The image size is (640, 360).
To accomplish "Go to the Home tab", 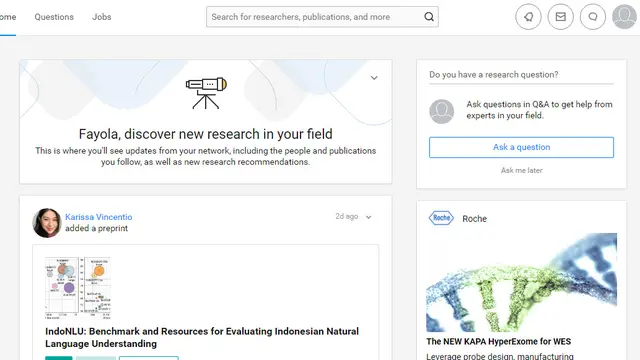I will pyautogui.click(x=8, y=17).
